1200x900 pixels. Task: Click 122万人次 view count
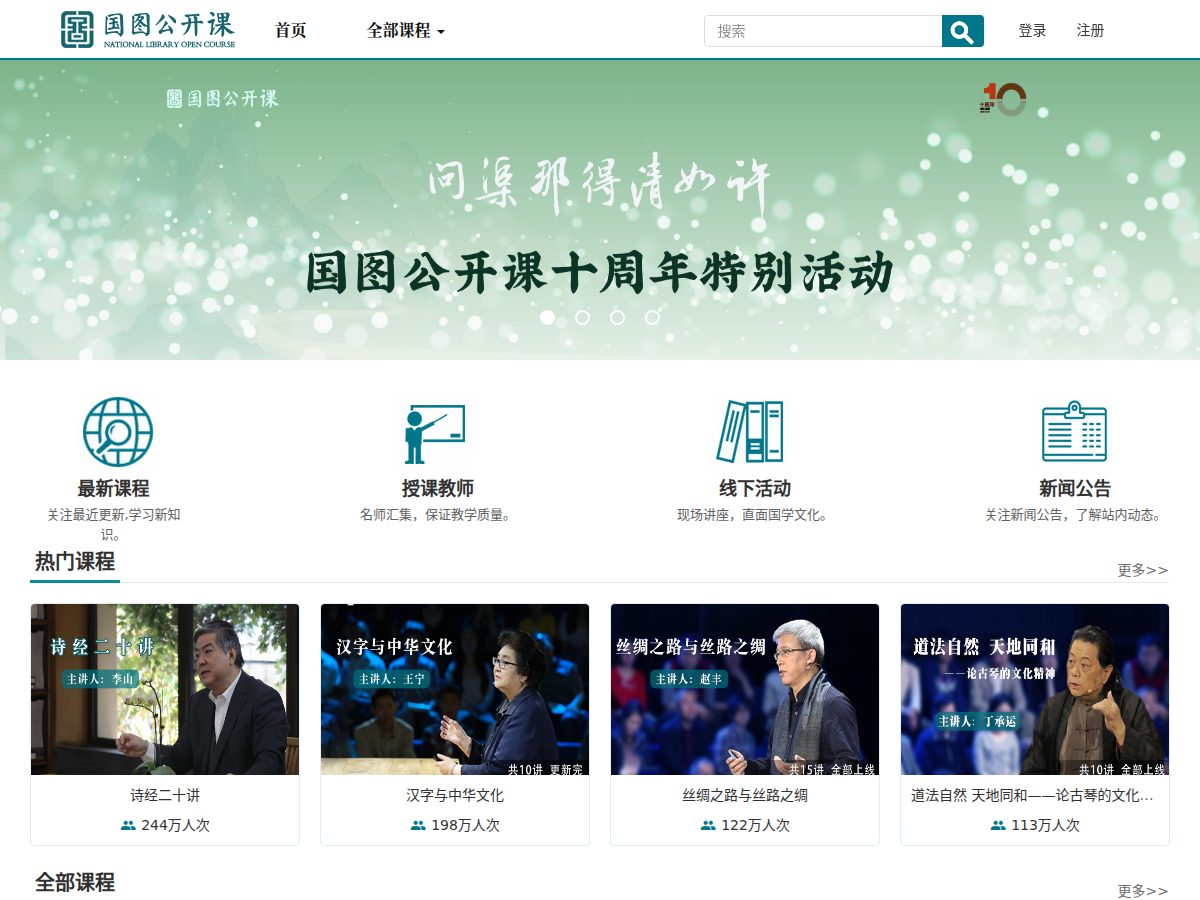[756, 826]
